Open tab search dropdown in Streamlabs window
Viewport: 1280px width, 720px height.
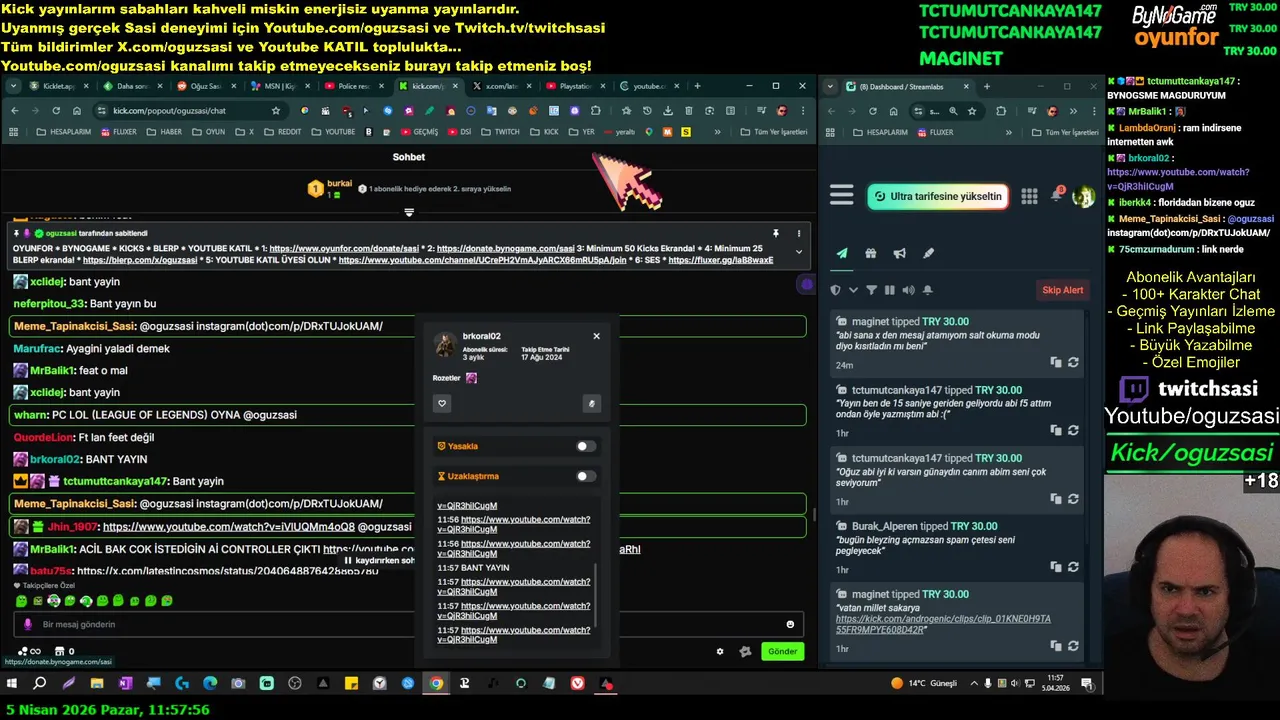pos(831,86)
